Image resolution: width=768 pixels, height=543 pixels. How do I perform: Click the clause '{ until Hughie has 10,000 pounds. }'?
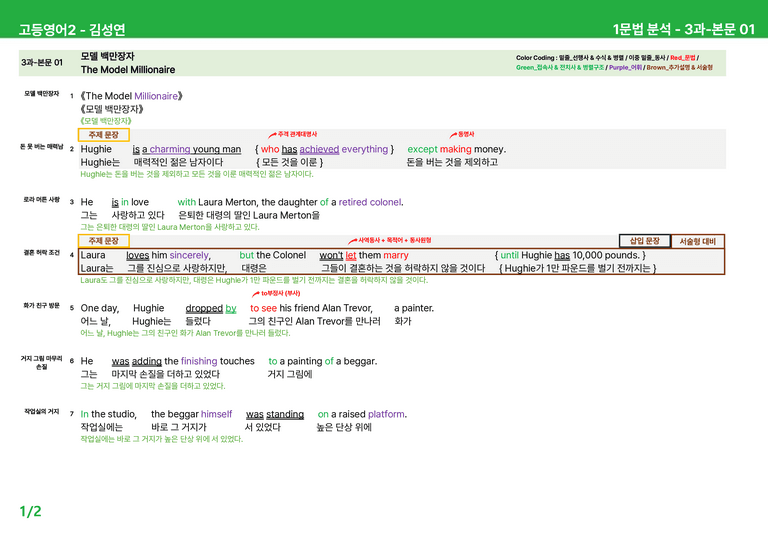tap(570, 255)
